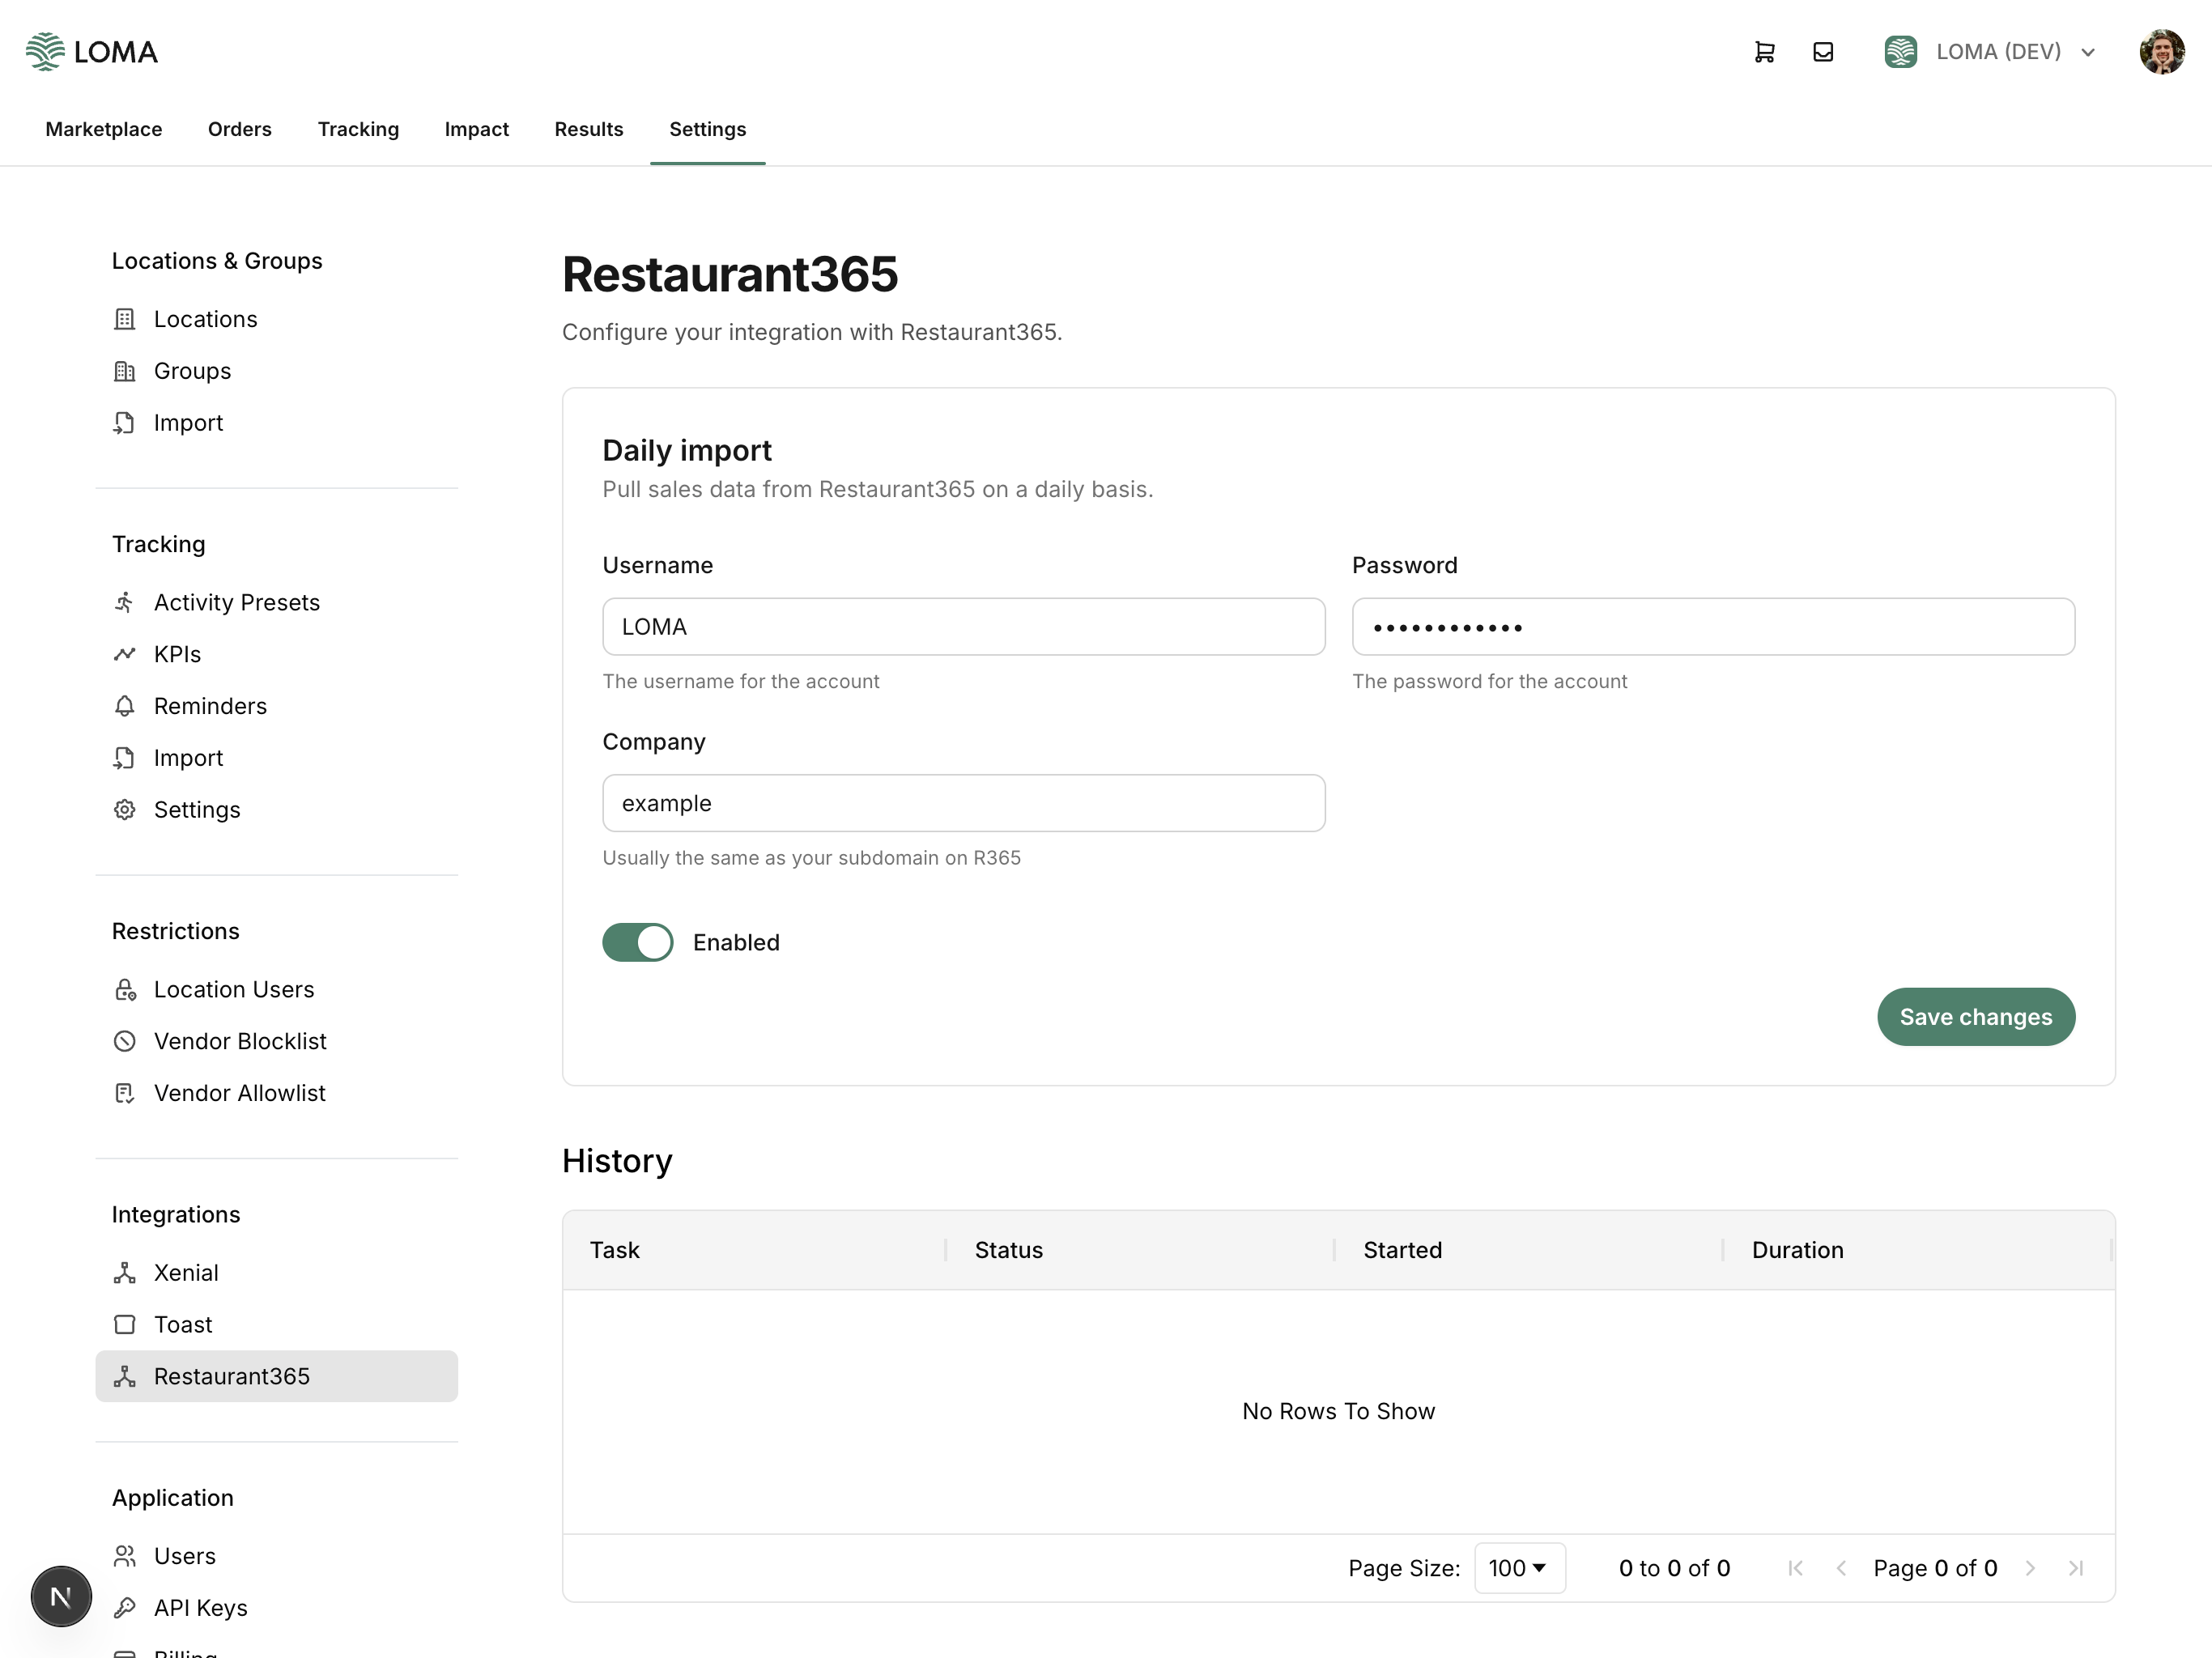
Task: Click the shopping cart icon in the header
Action: 1765,51
